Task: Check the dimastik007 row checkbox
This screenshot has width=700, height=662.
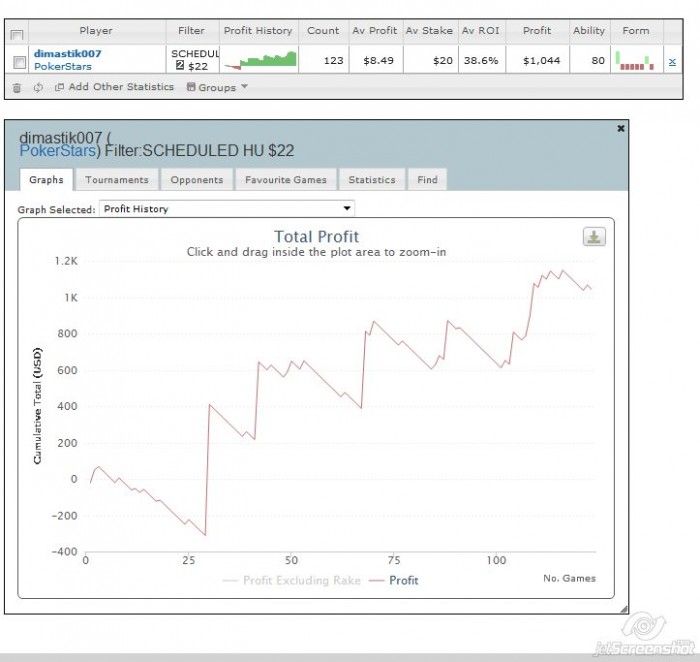Action: [19, 62]
